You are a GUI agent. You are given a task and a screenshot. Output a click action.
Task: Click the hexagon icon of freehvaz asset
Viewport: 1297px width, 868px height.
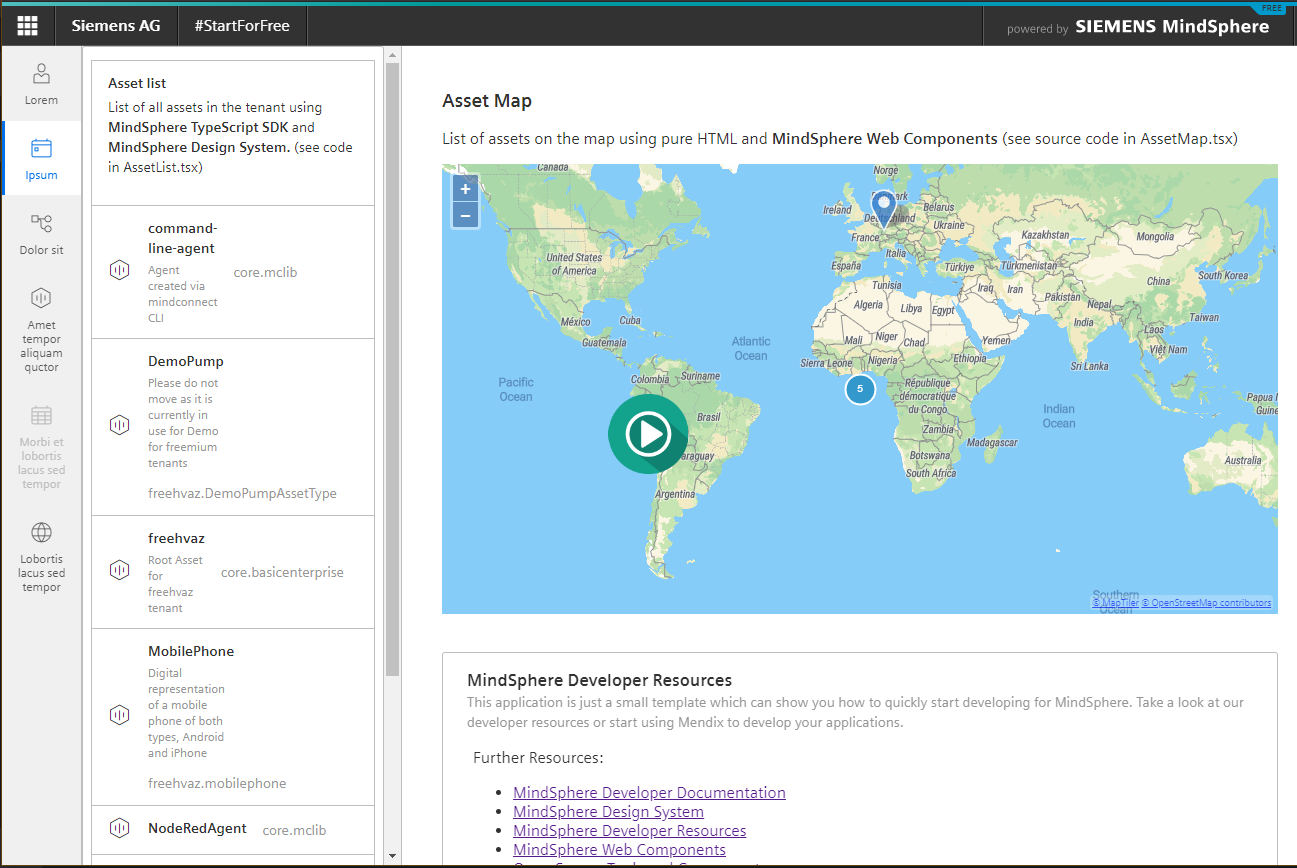click(x=120, y=570)
